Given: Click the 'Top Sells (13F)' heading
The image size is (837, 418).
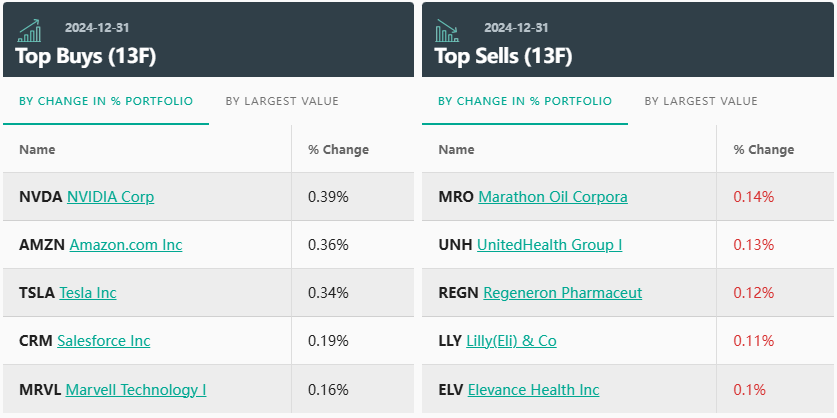Looking at the screenshot, I should point(503,56).
